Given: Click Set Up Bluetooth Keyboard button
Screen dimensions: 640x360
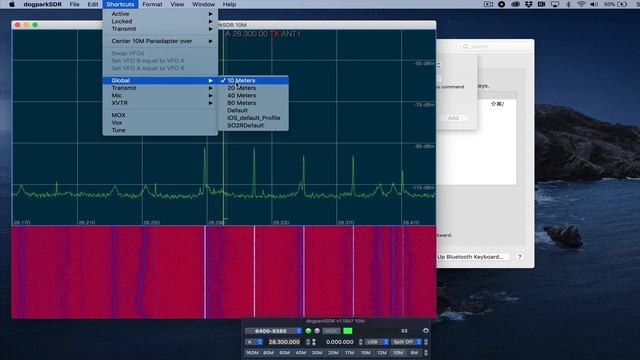Looking at the screenshot, I should click(472, 257).
